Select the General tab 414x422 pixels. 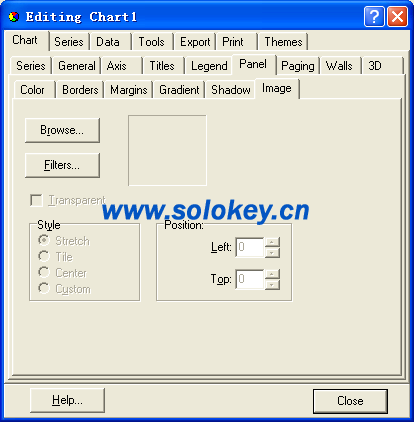click(77, 66)
